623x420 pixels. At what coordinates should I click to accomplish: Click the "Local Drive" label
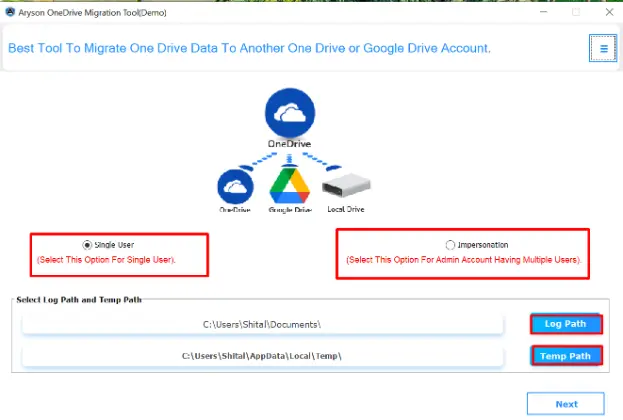coord(346,209)
